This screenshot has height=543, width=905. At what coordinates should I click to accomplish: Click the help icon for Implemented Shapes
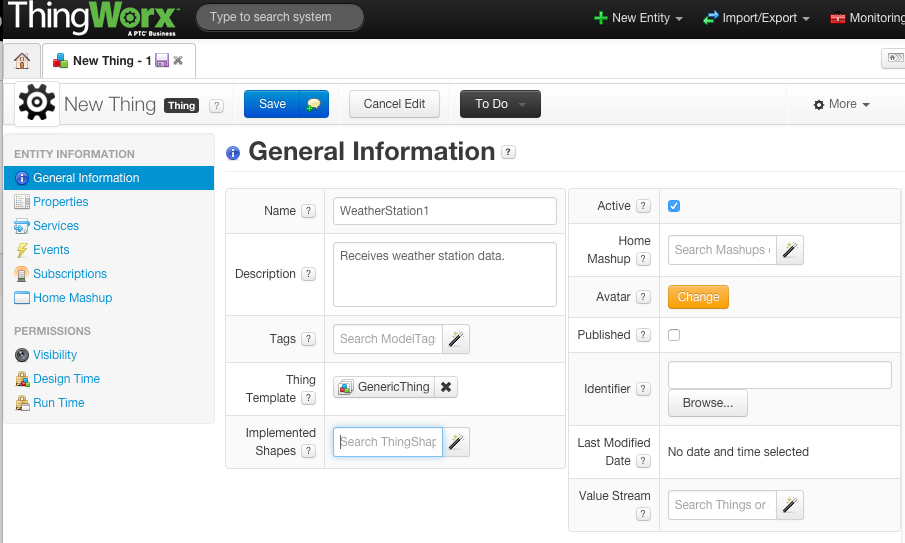[309, 451]
